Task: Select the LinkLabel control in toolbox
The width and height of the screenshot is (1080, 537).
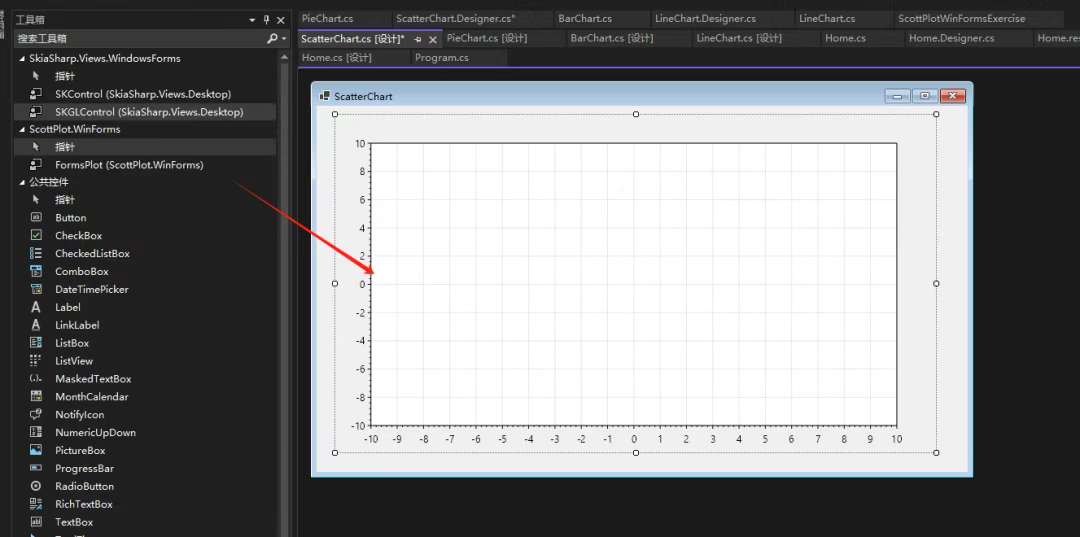Action: click(77, 325)
